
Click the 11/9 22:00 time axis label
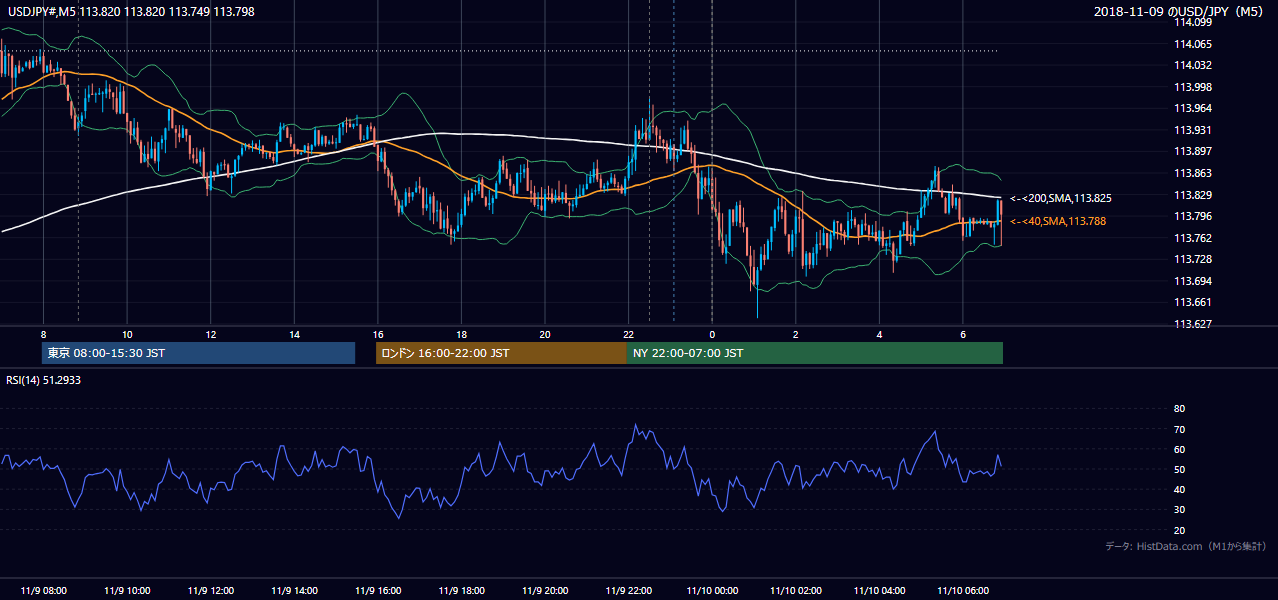click(x=628, y=591)
